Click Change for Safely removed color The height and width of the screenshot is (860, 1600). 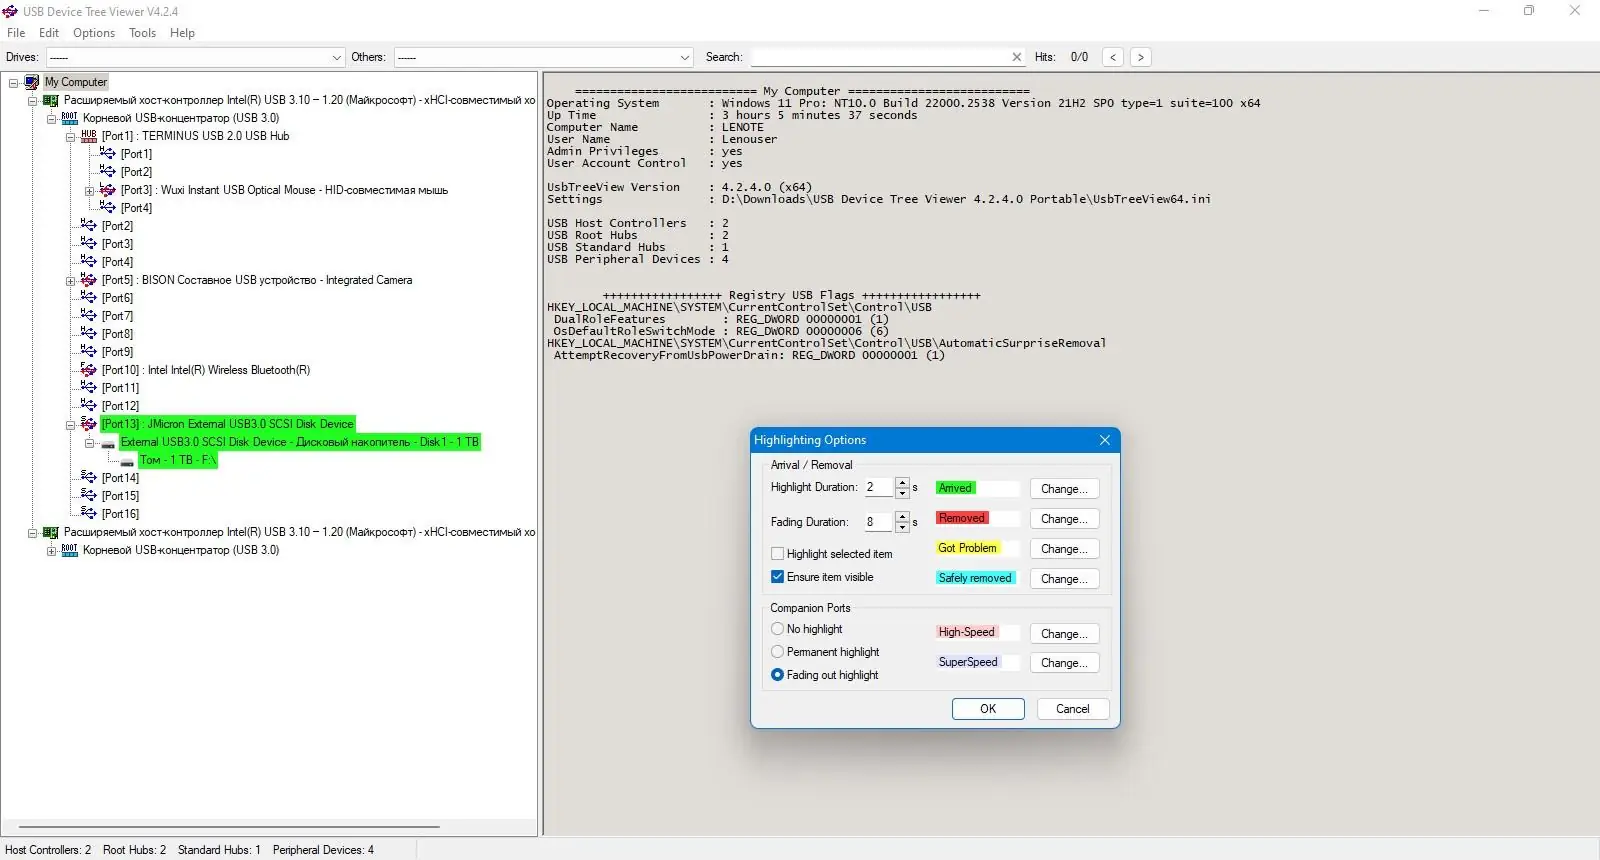pos(1064,579)
